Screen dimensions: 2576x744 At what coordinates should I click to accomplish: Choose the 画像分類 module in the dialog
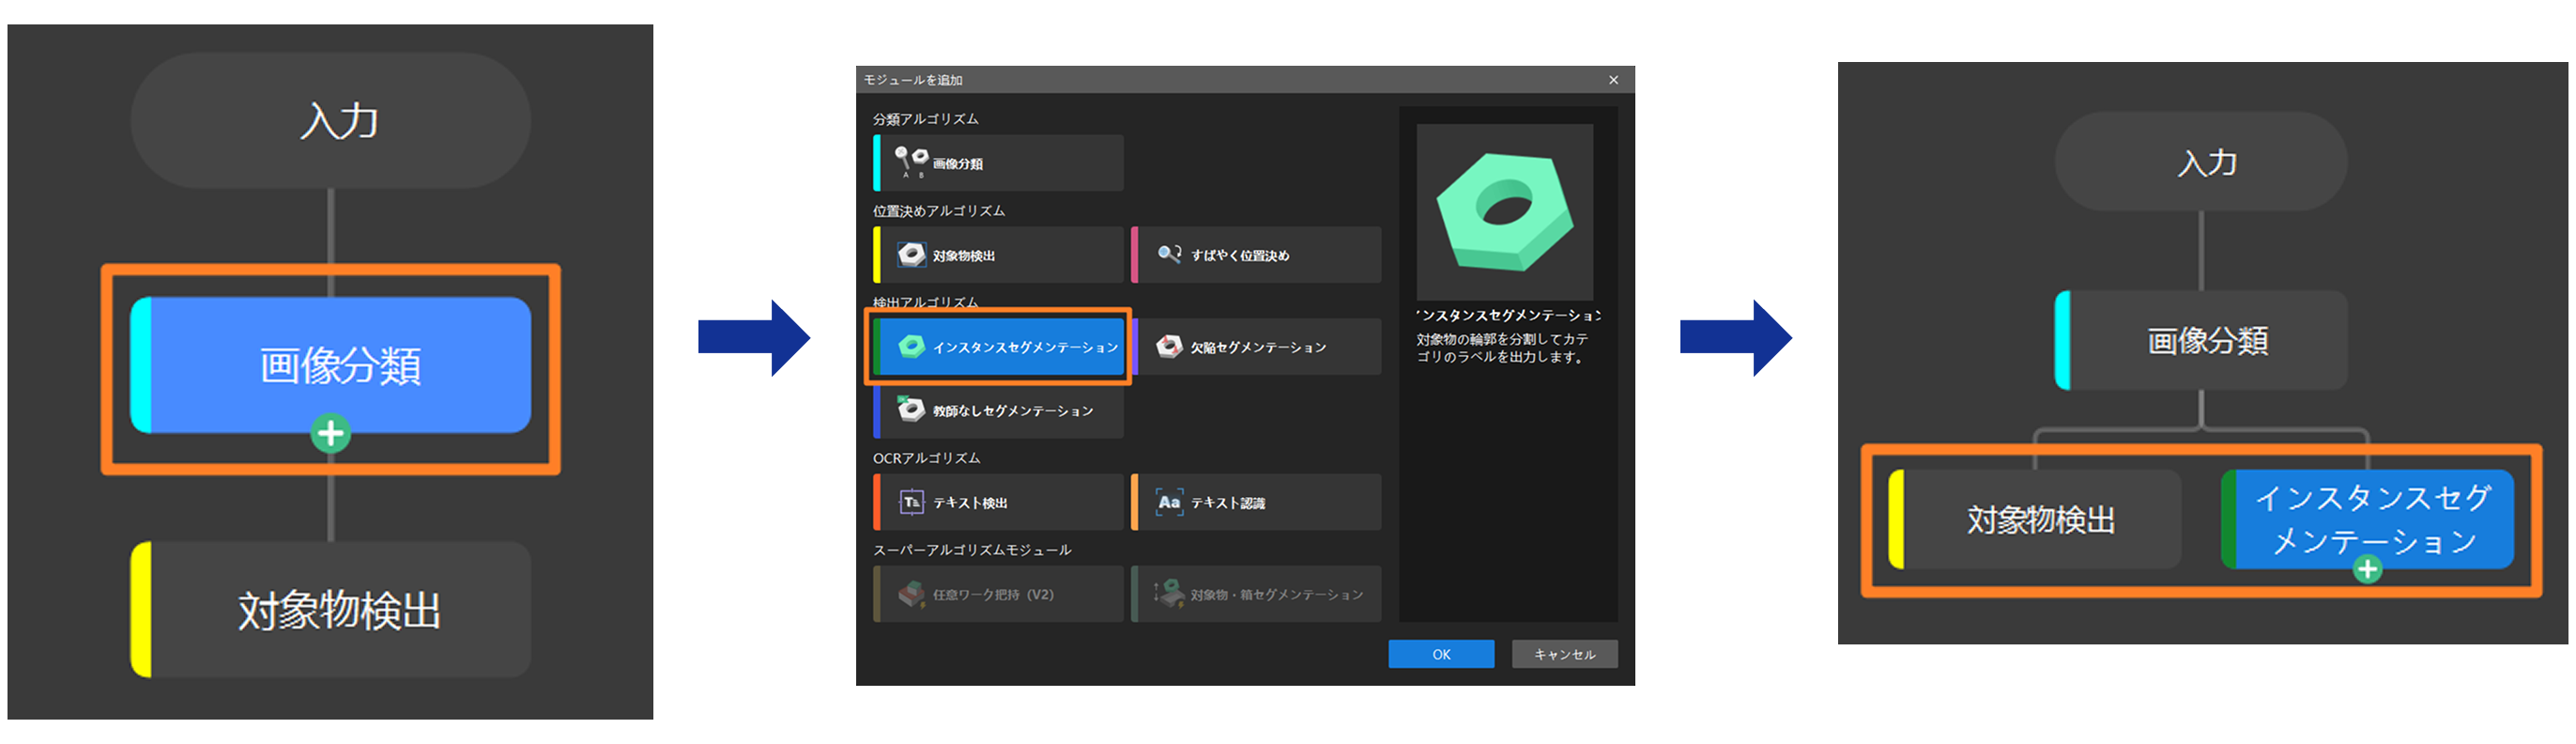click(x=998, y=163)
